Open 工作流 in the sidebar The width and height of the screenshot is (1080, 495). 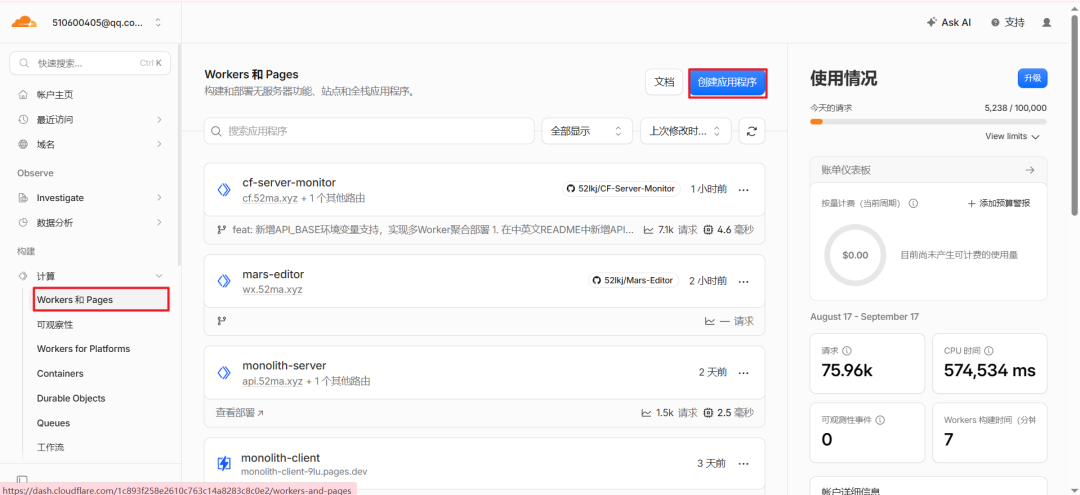pos(50,447)
